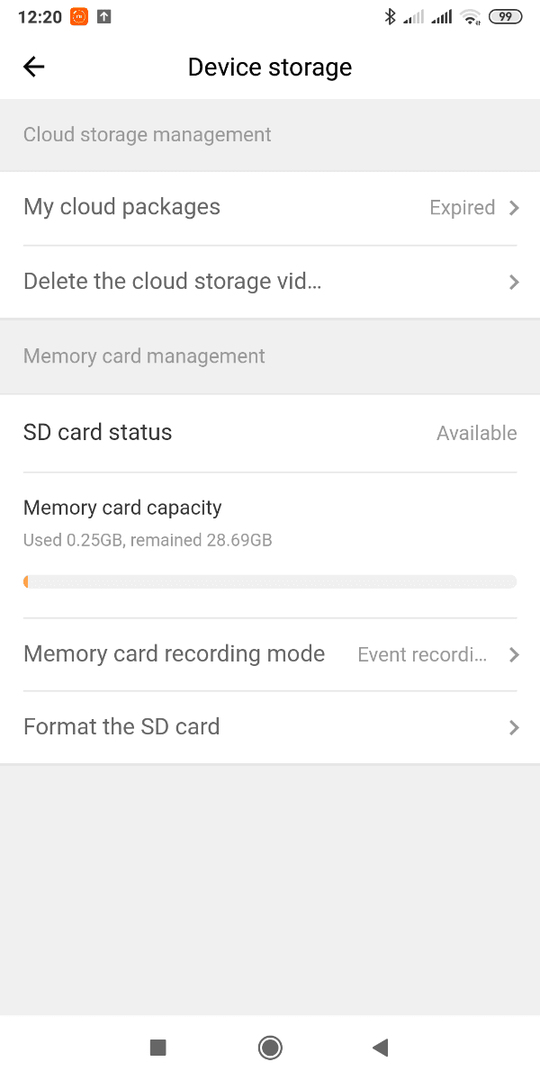Viewport: 540px width, 1080px height.
Task: Tap the memory card capacity progress bar
Action: [270, 582]
